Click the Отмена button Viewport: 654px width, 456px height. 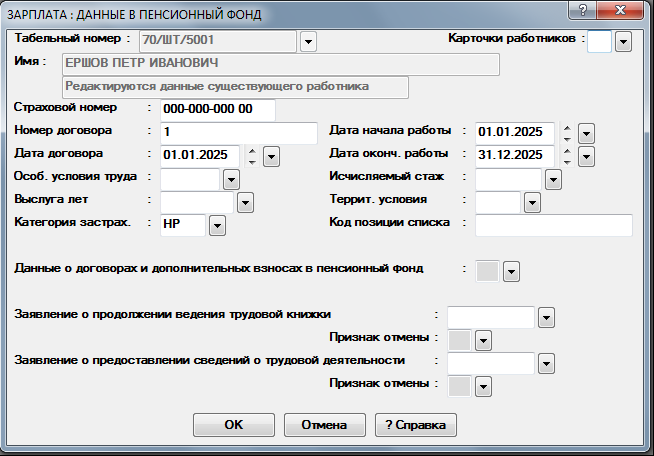point(323,424)
